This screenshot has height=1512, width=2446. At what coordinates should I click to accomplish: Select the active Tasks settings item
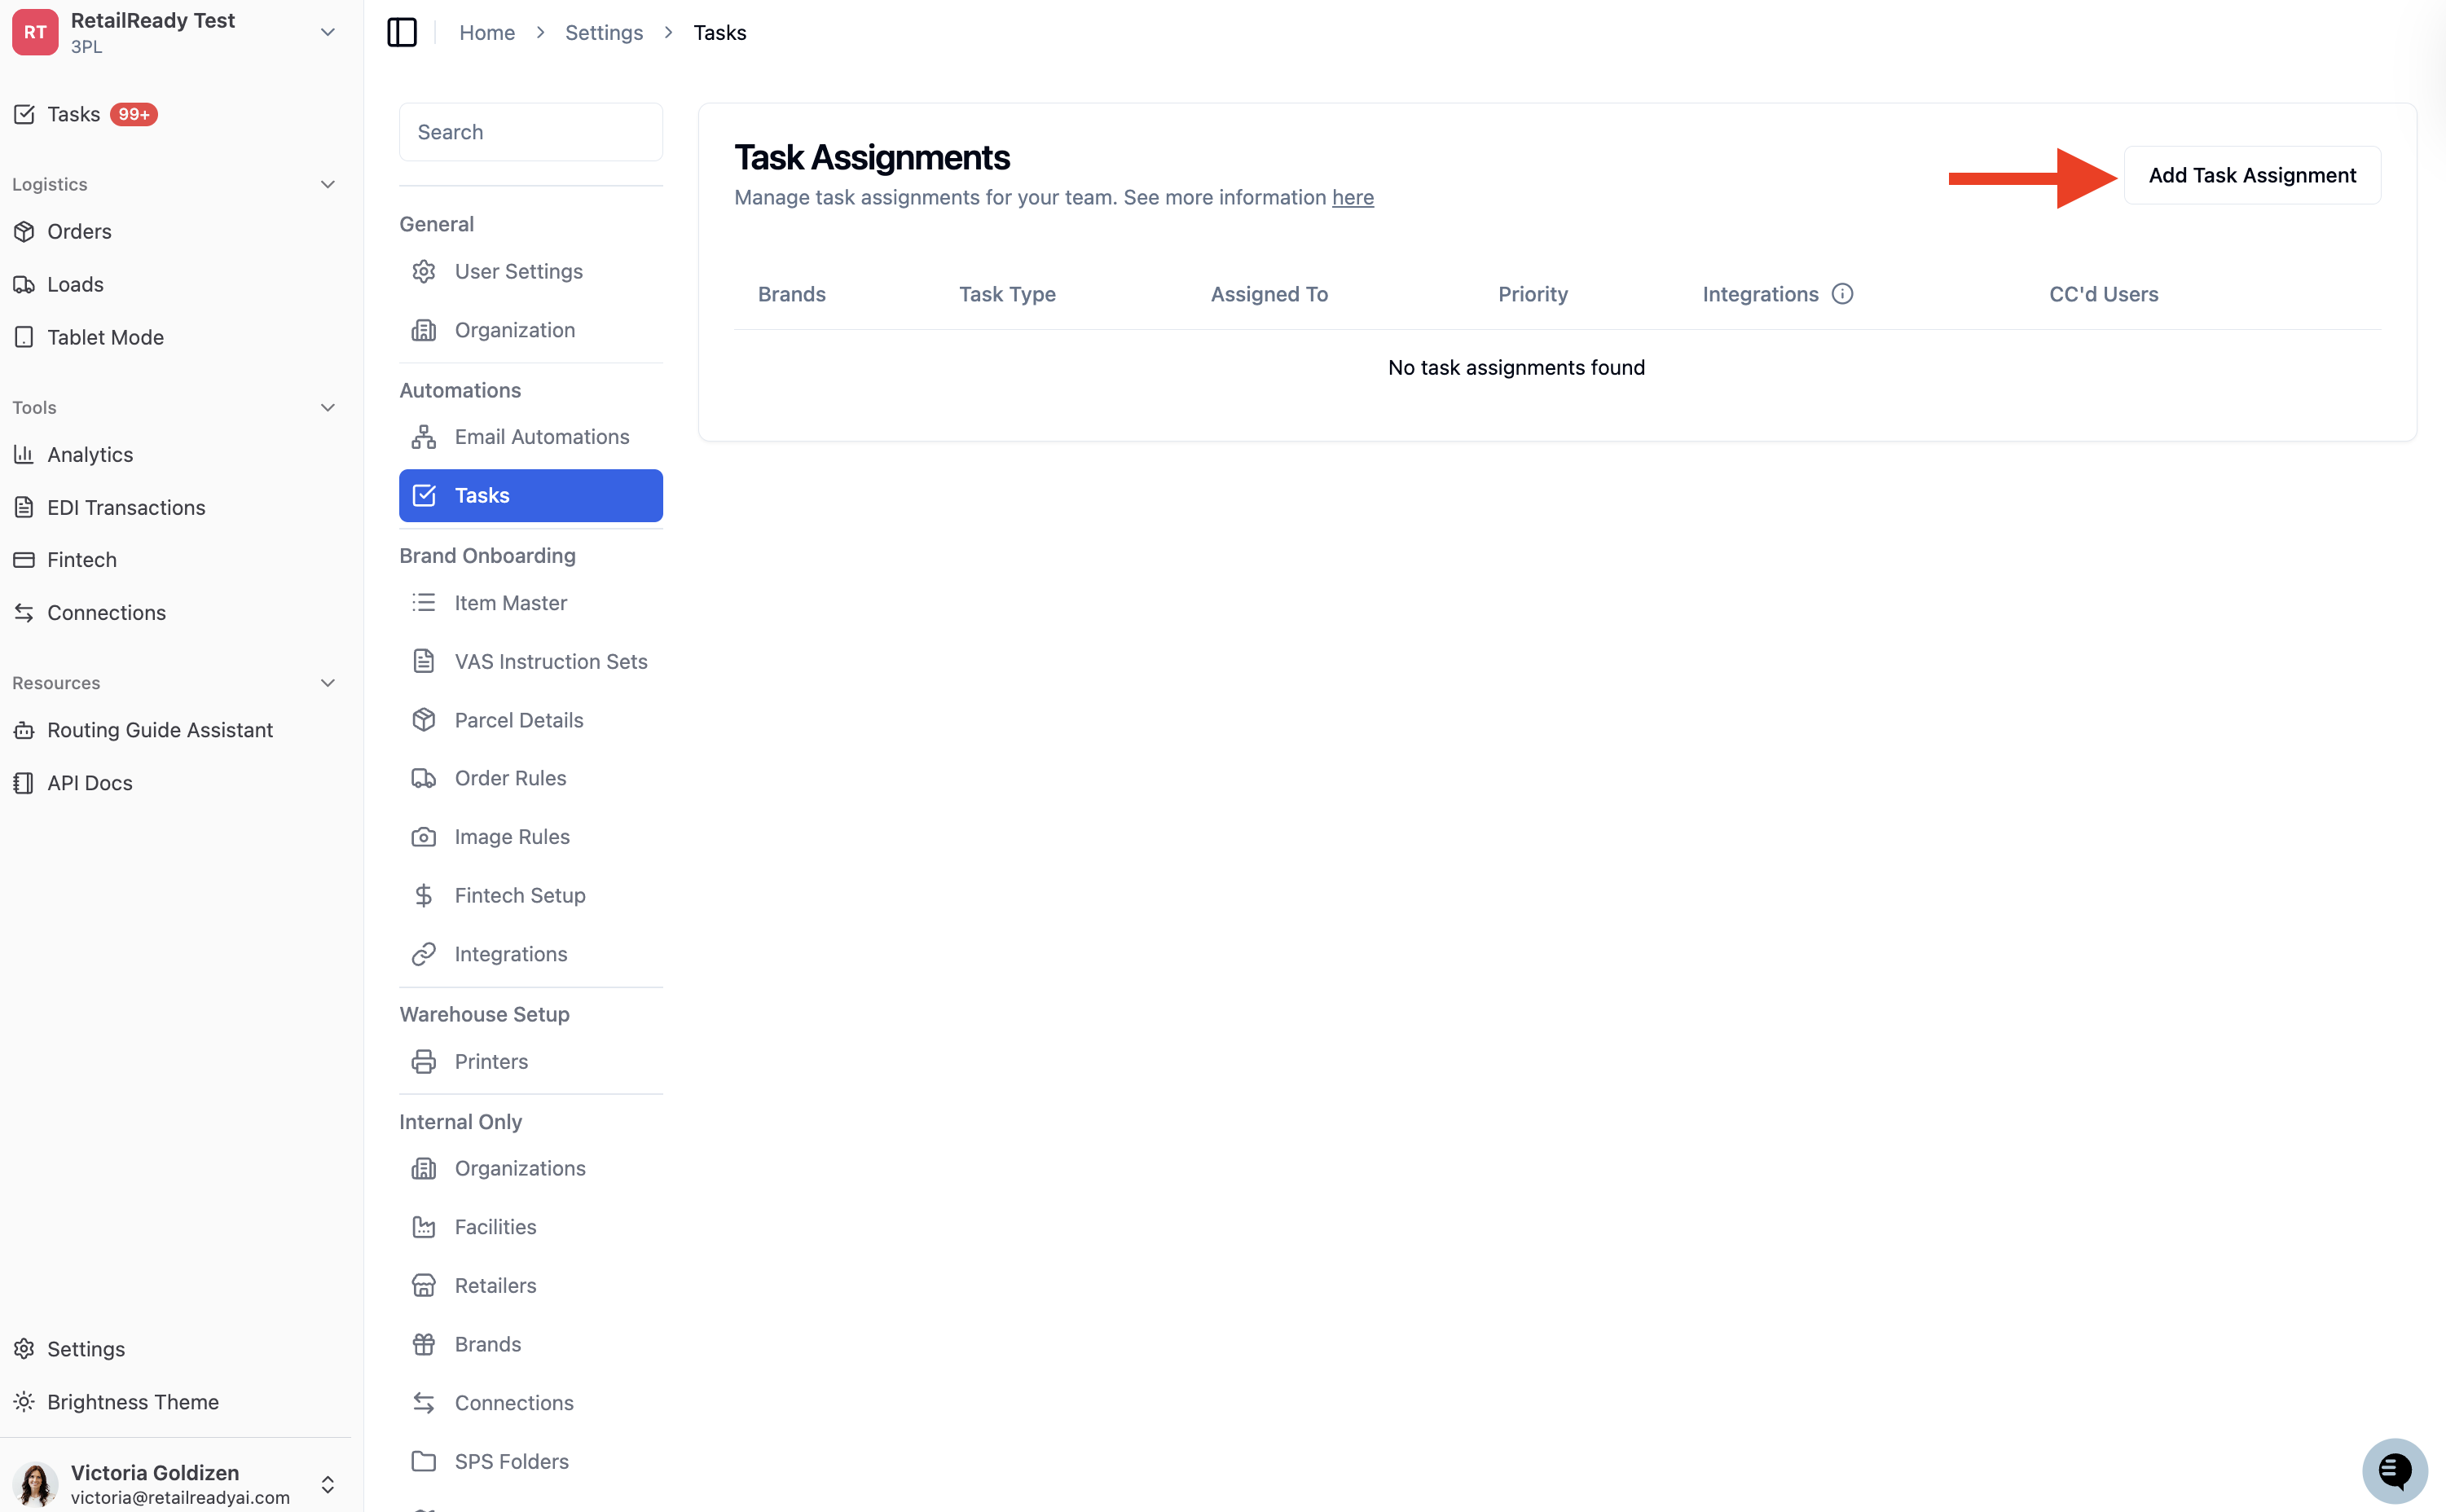pos(530,495)
